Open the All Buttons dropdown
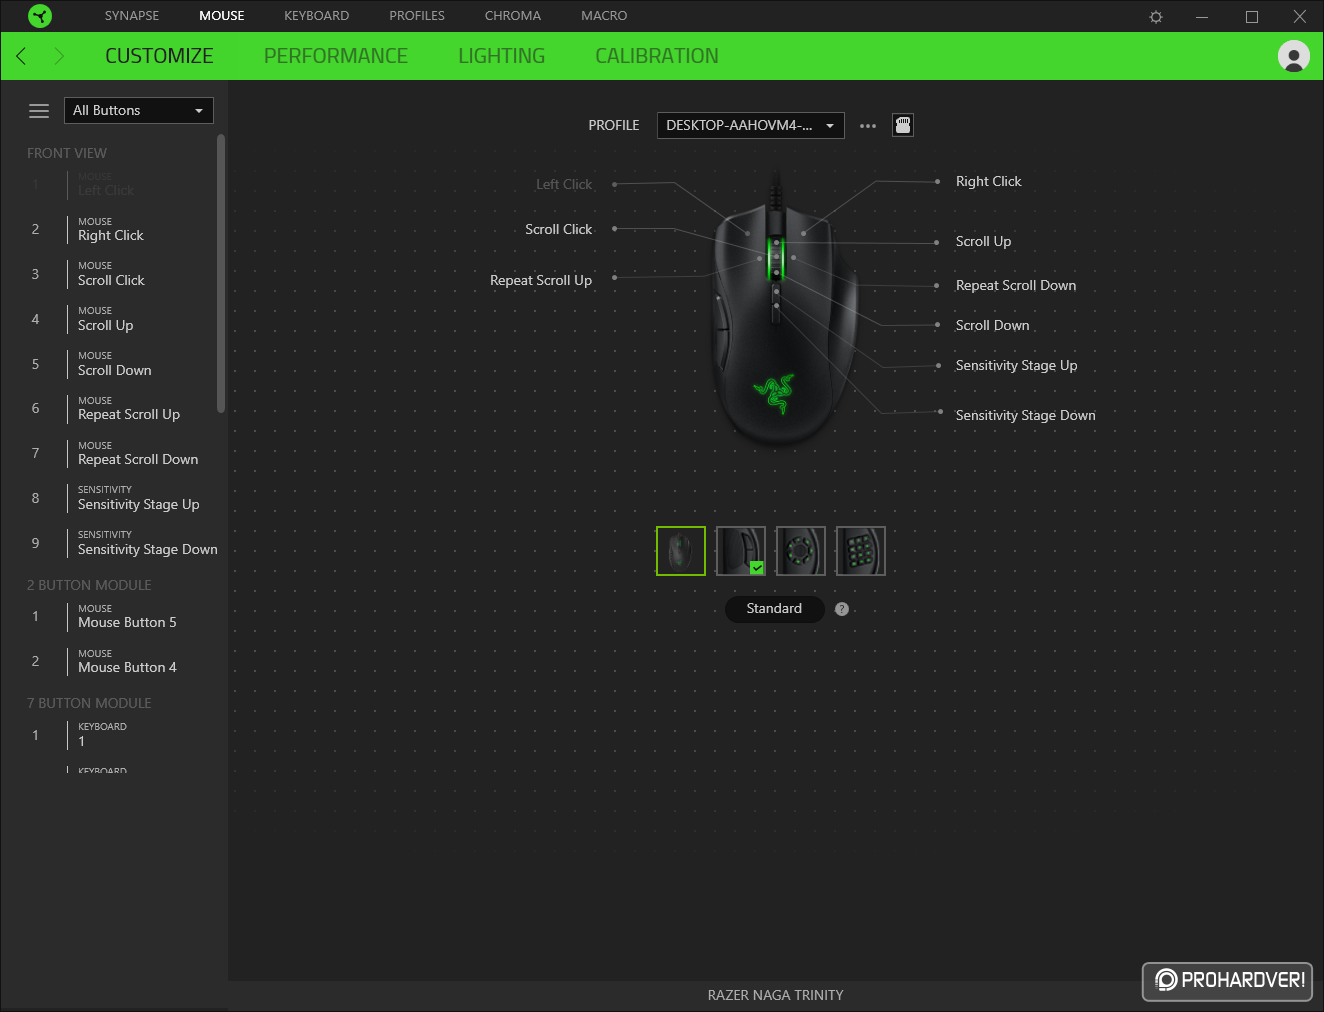 139,110
